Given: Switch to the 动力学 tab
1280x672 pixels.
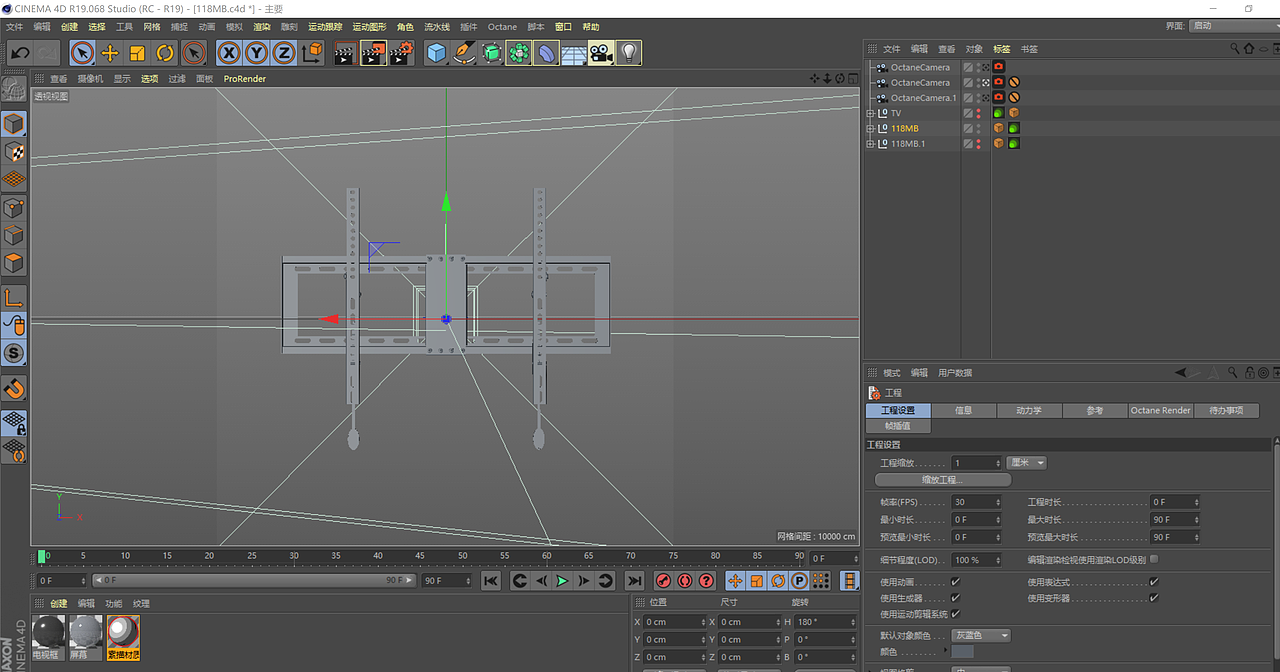Looking at the screenshot, I should (1029, 410).
